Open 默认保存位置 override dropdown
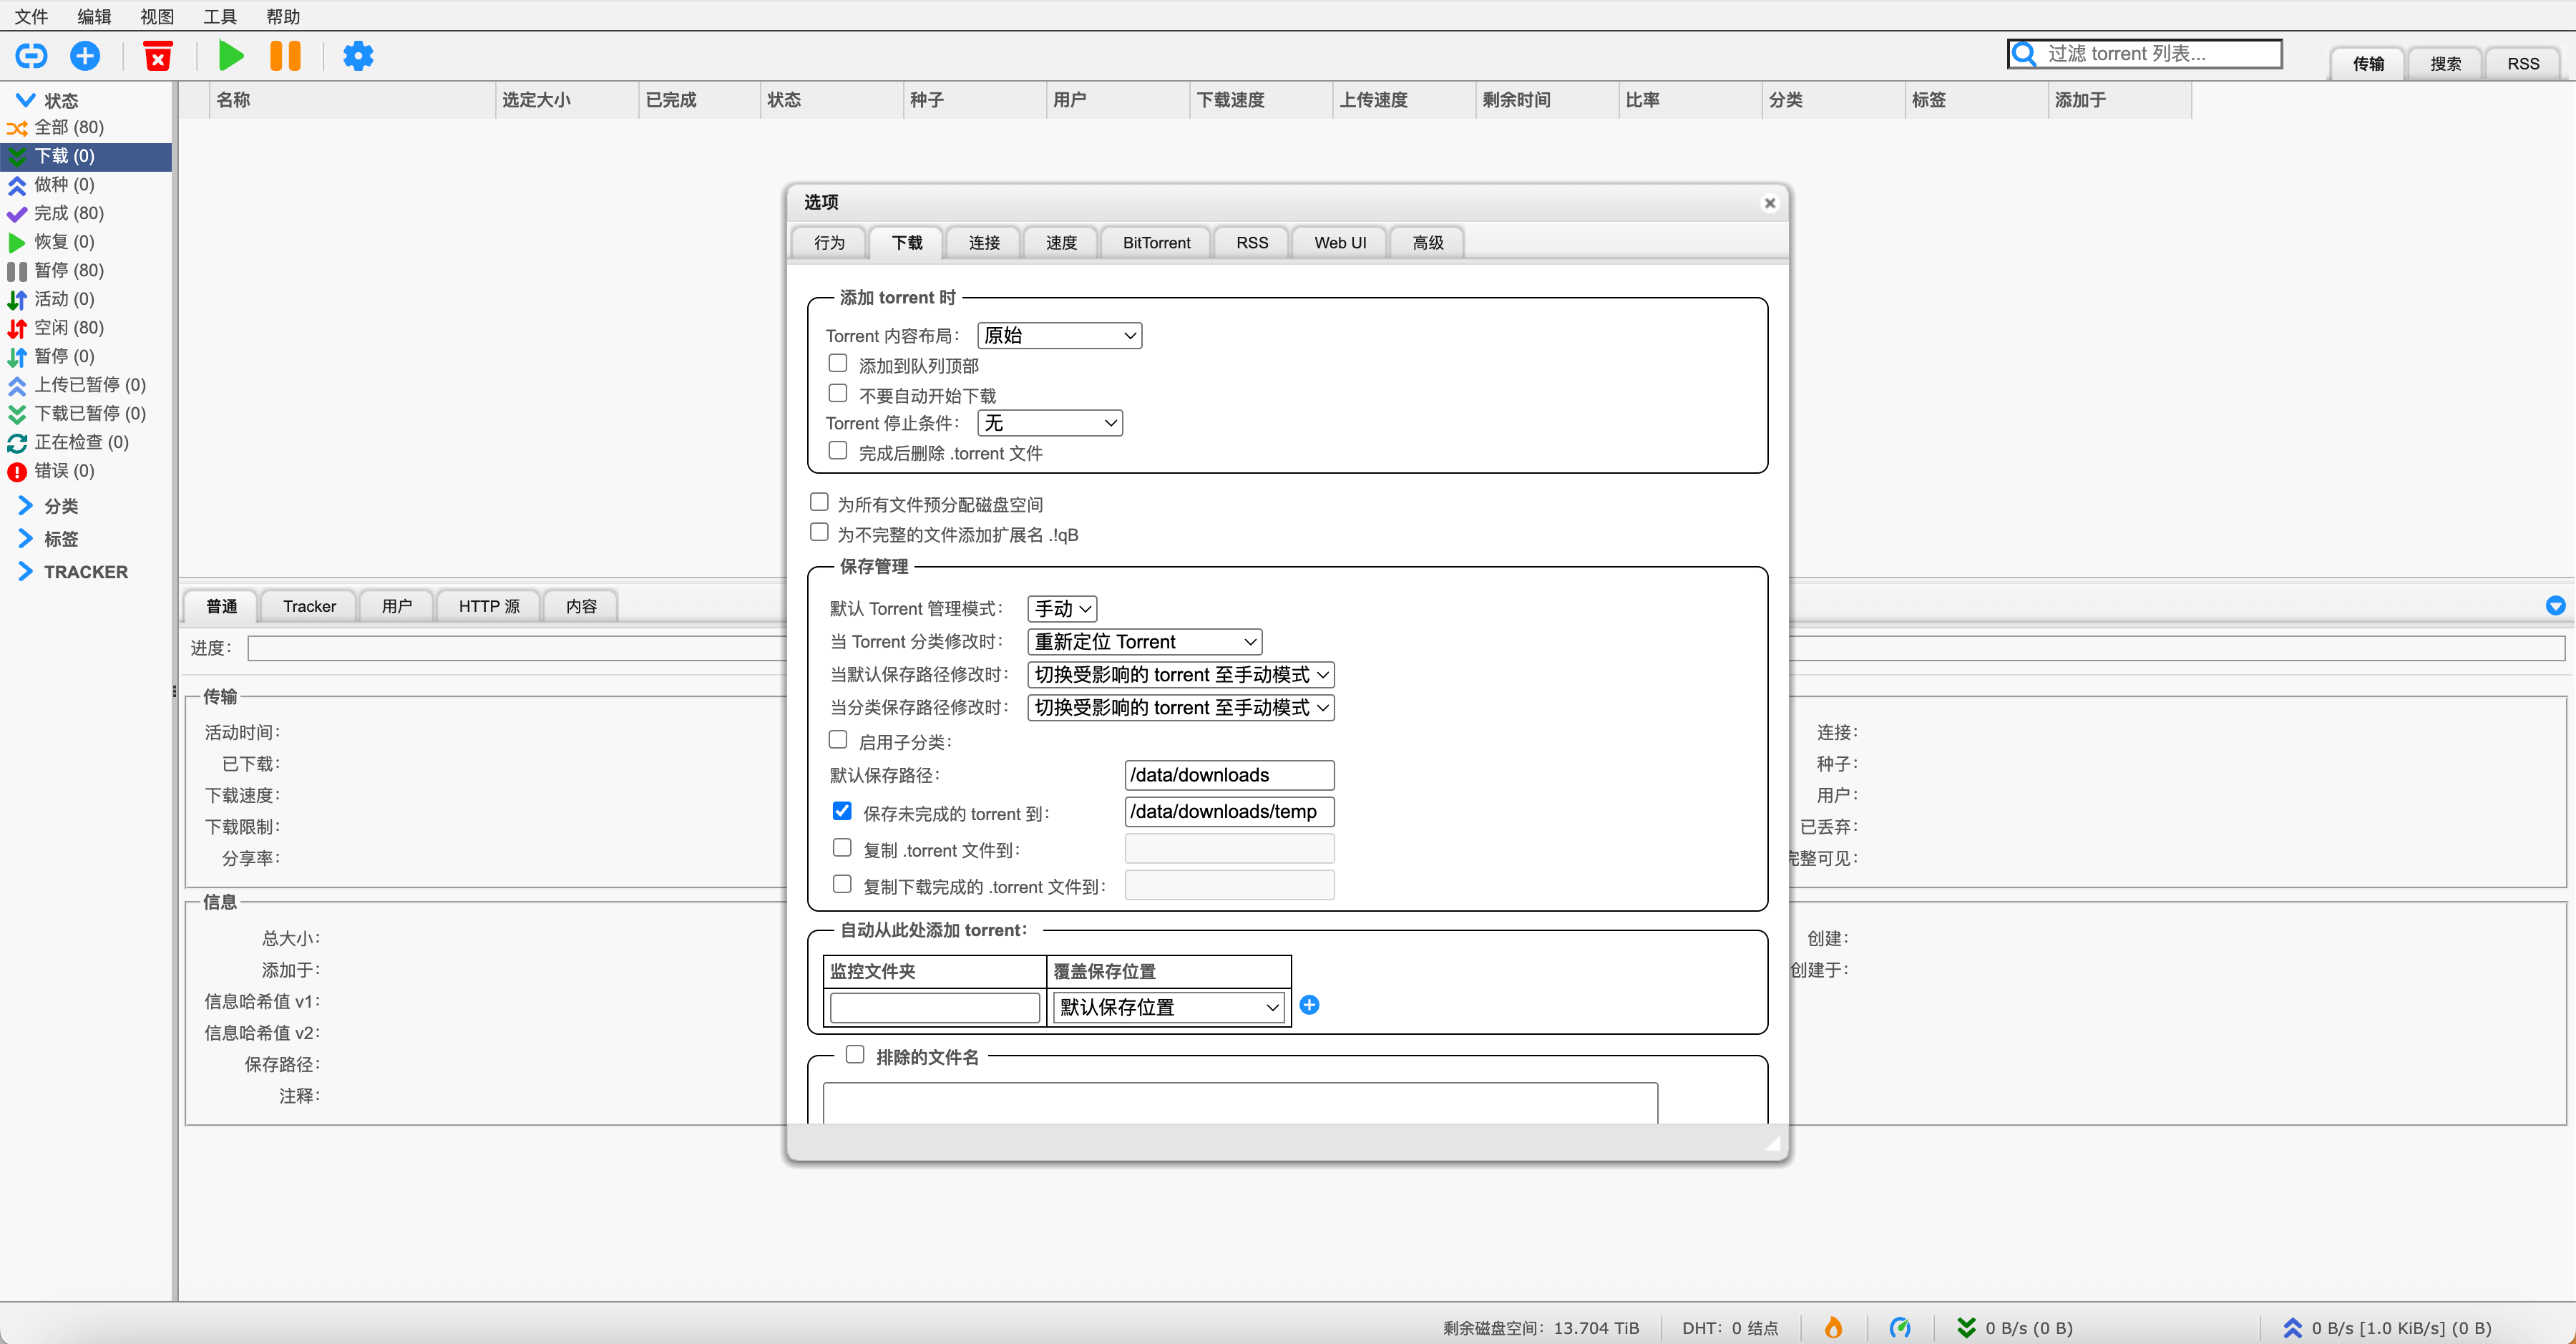 1170,1007
